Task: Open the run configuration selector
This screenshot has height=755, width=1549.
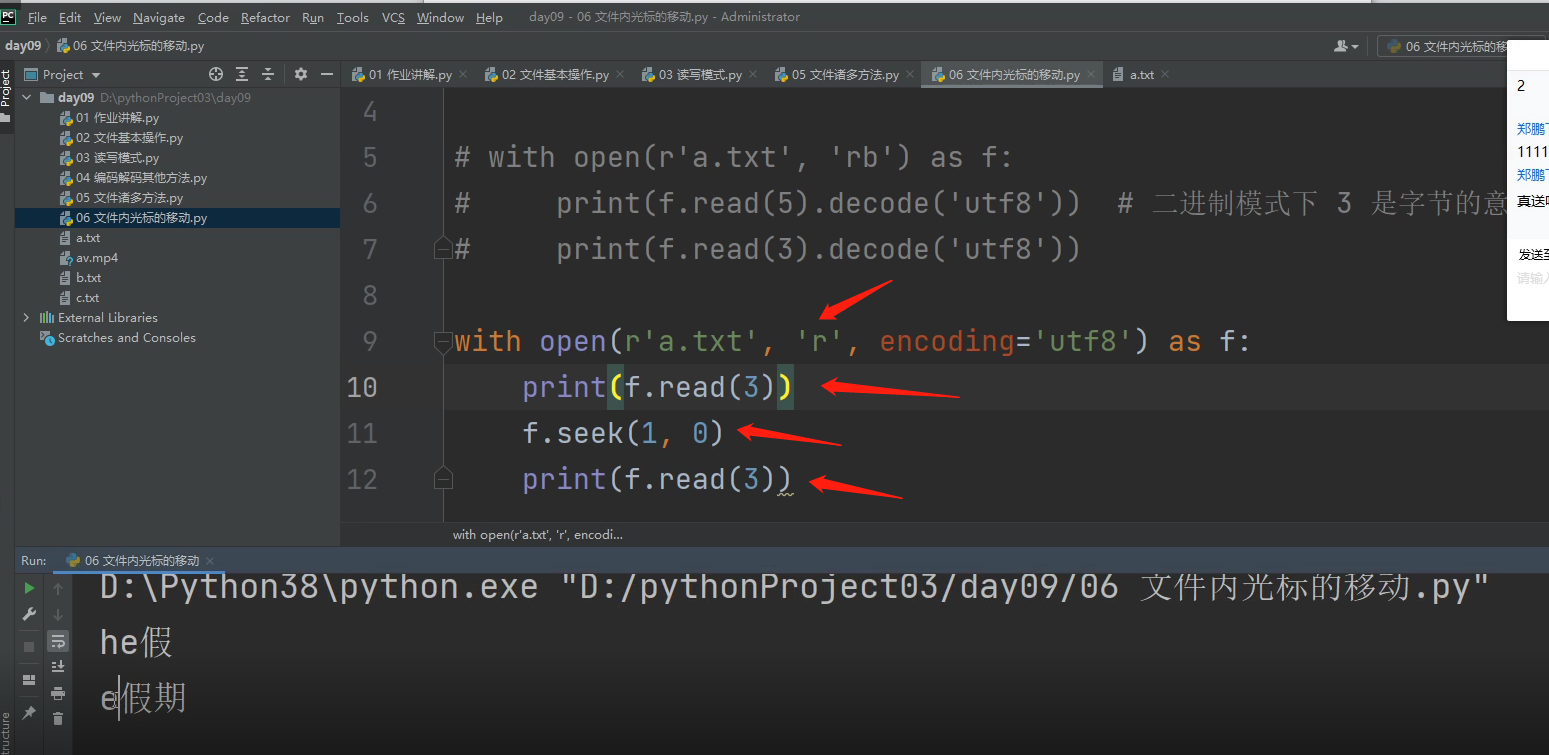Action: (x=1443, y=46)
